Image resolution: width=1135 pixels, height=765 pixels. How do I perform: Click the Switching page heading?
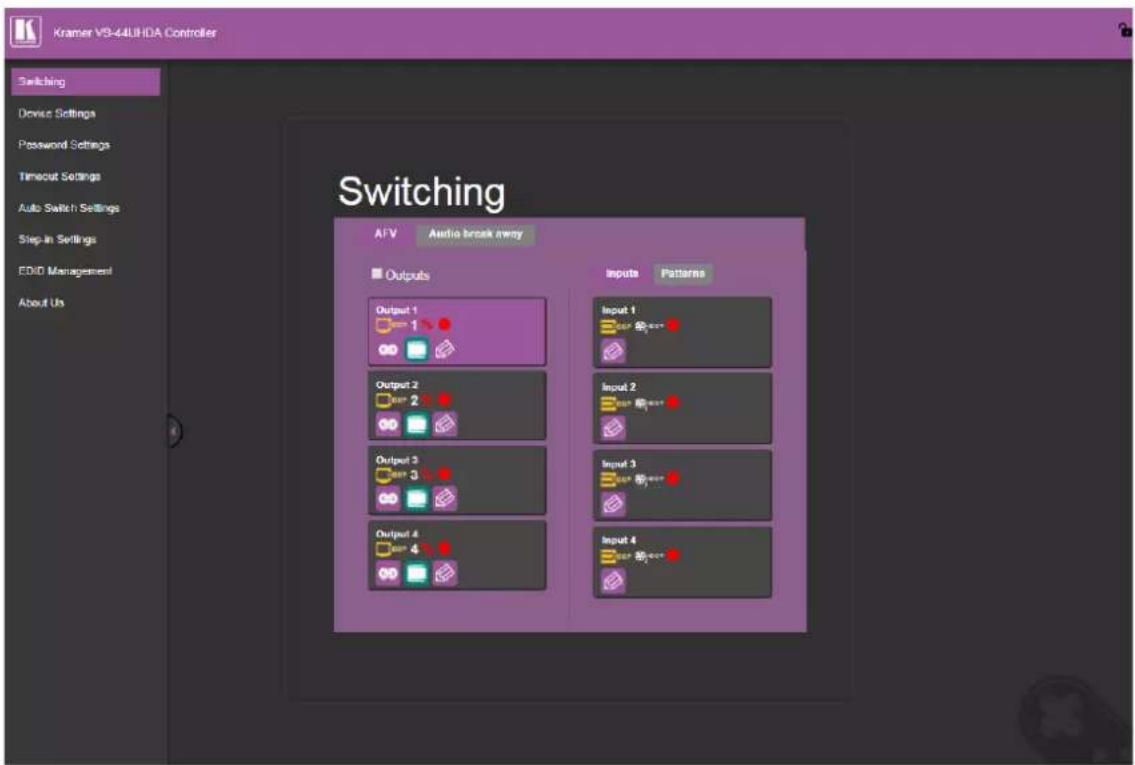[x=421, y=192]
